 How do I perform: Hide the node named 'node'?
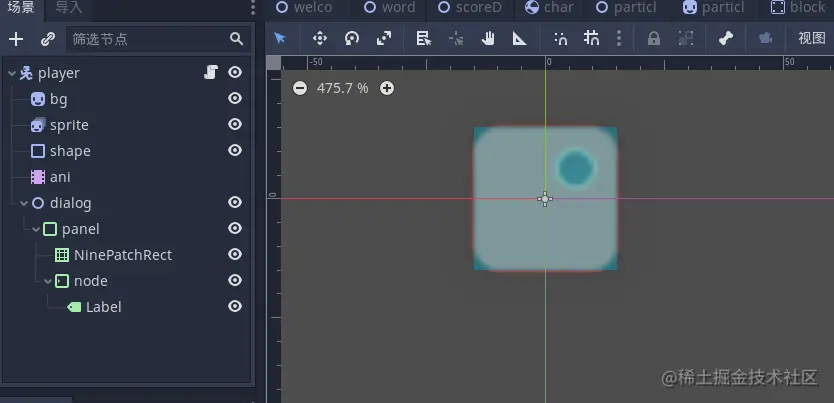tap(235, 281)
